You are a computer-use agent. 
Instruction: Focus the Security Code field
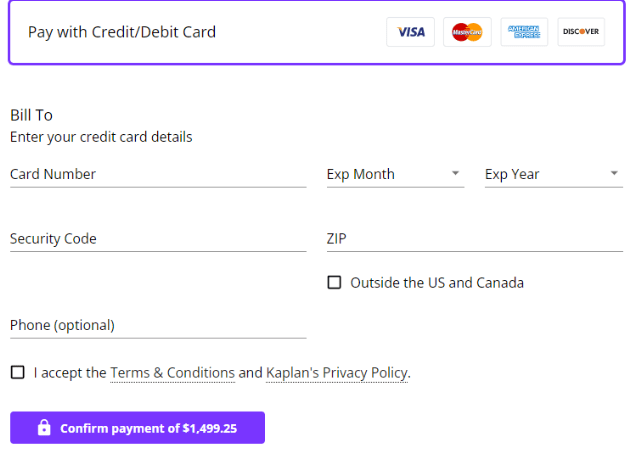point(158,239)
